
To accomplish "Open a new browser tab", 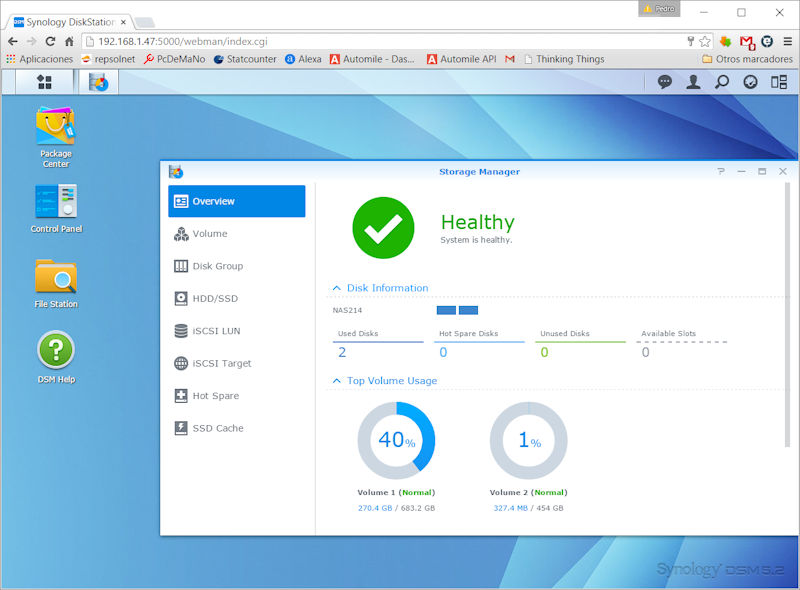I will pos(144,22).
